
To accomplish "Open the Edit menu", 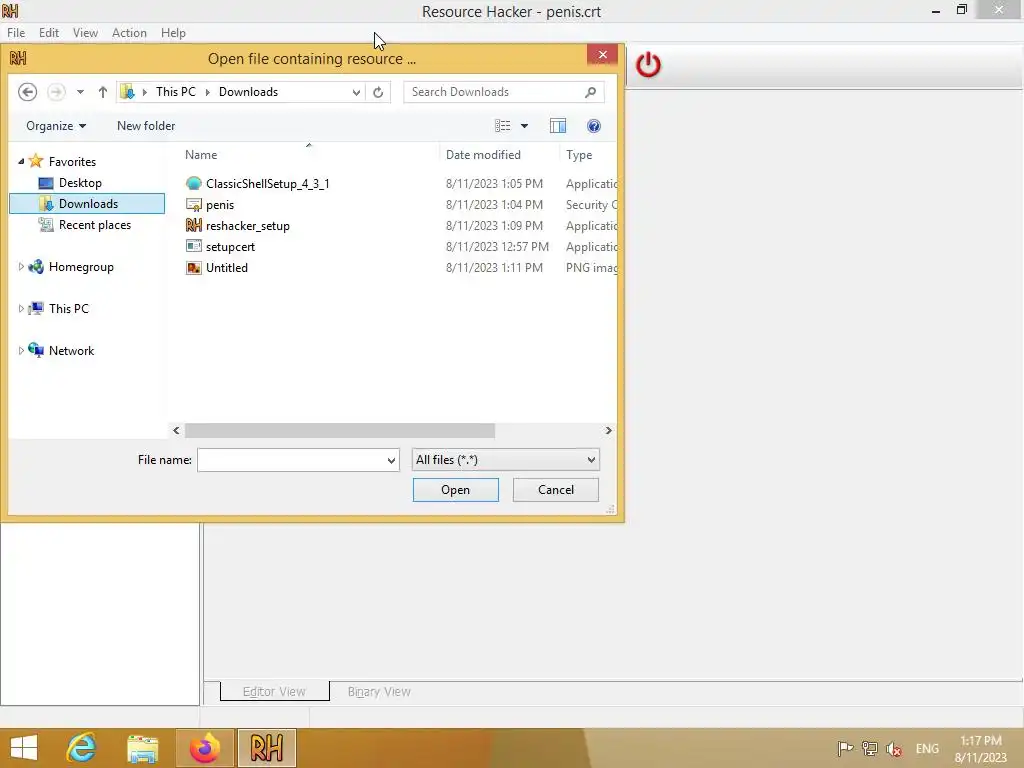I will 49,33.
